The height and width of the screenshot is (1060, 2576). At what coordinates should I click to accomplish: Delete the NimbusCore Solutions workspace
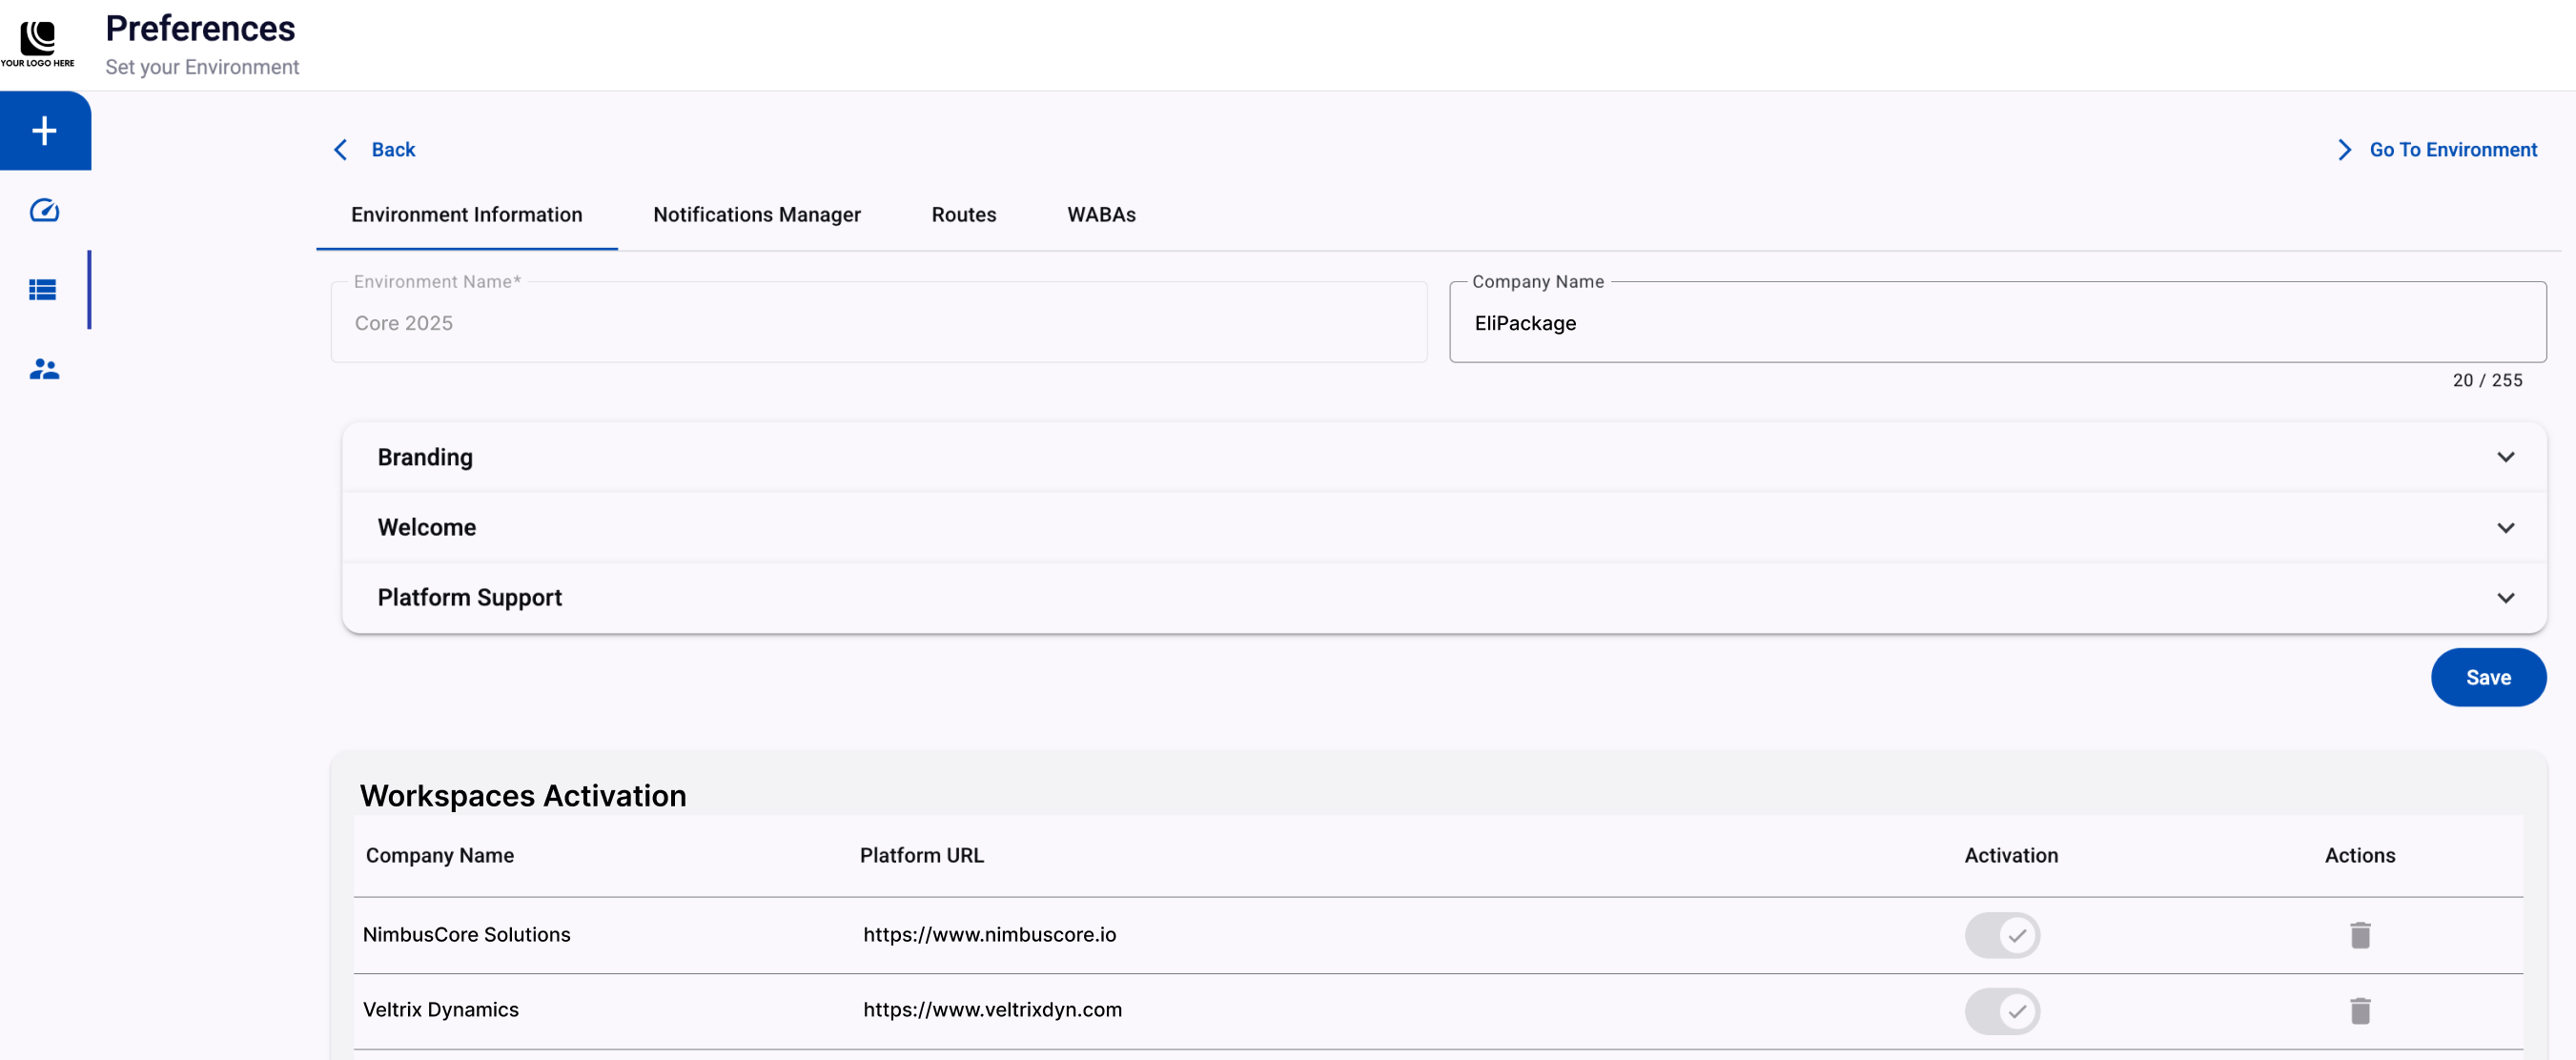[x=2360, y=935]
